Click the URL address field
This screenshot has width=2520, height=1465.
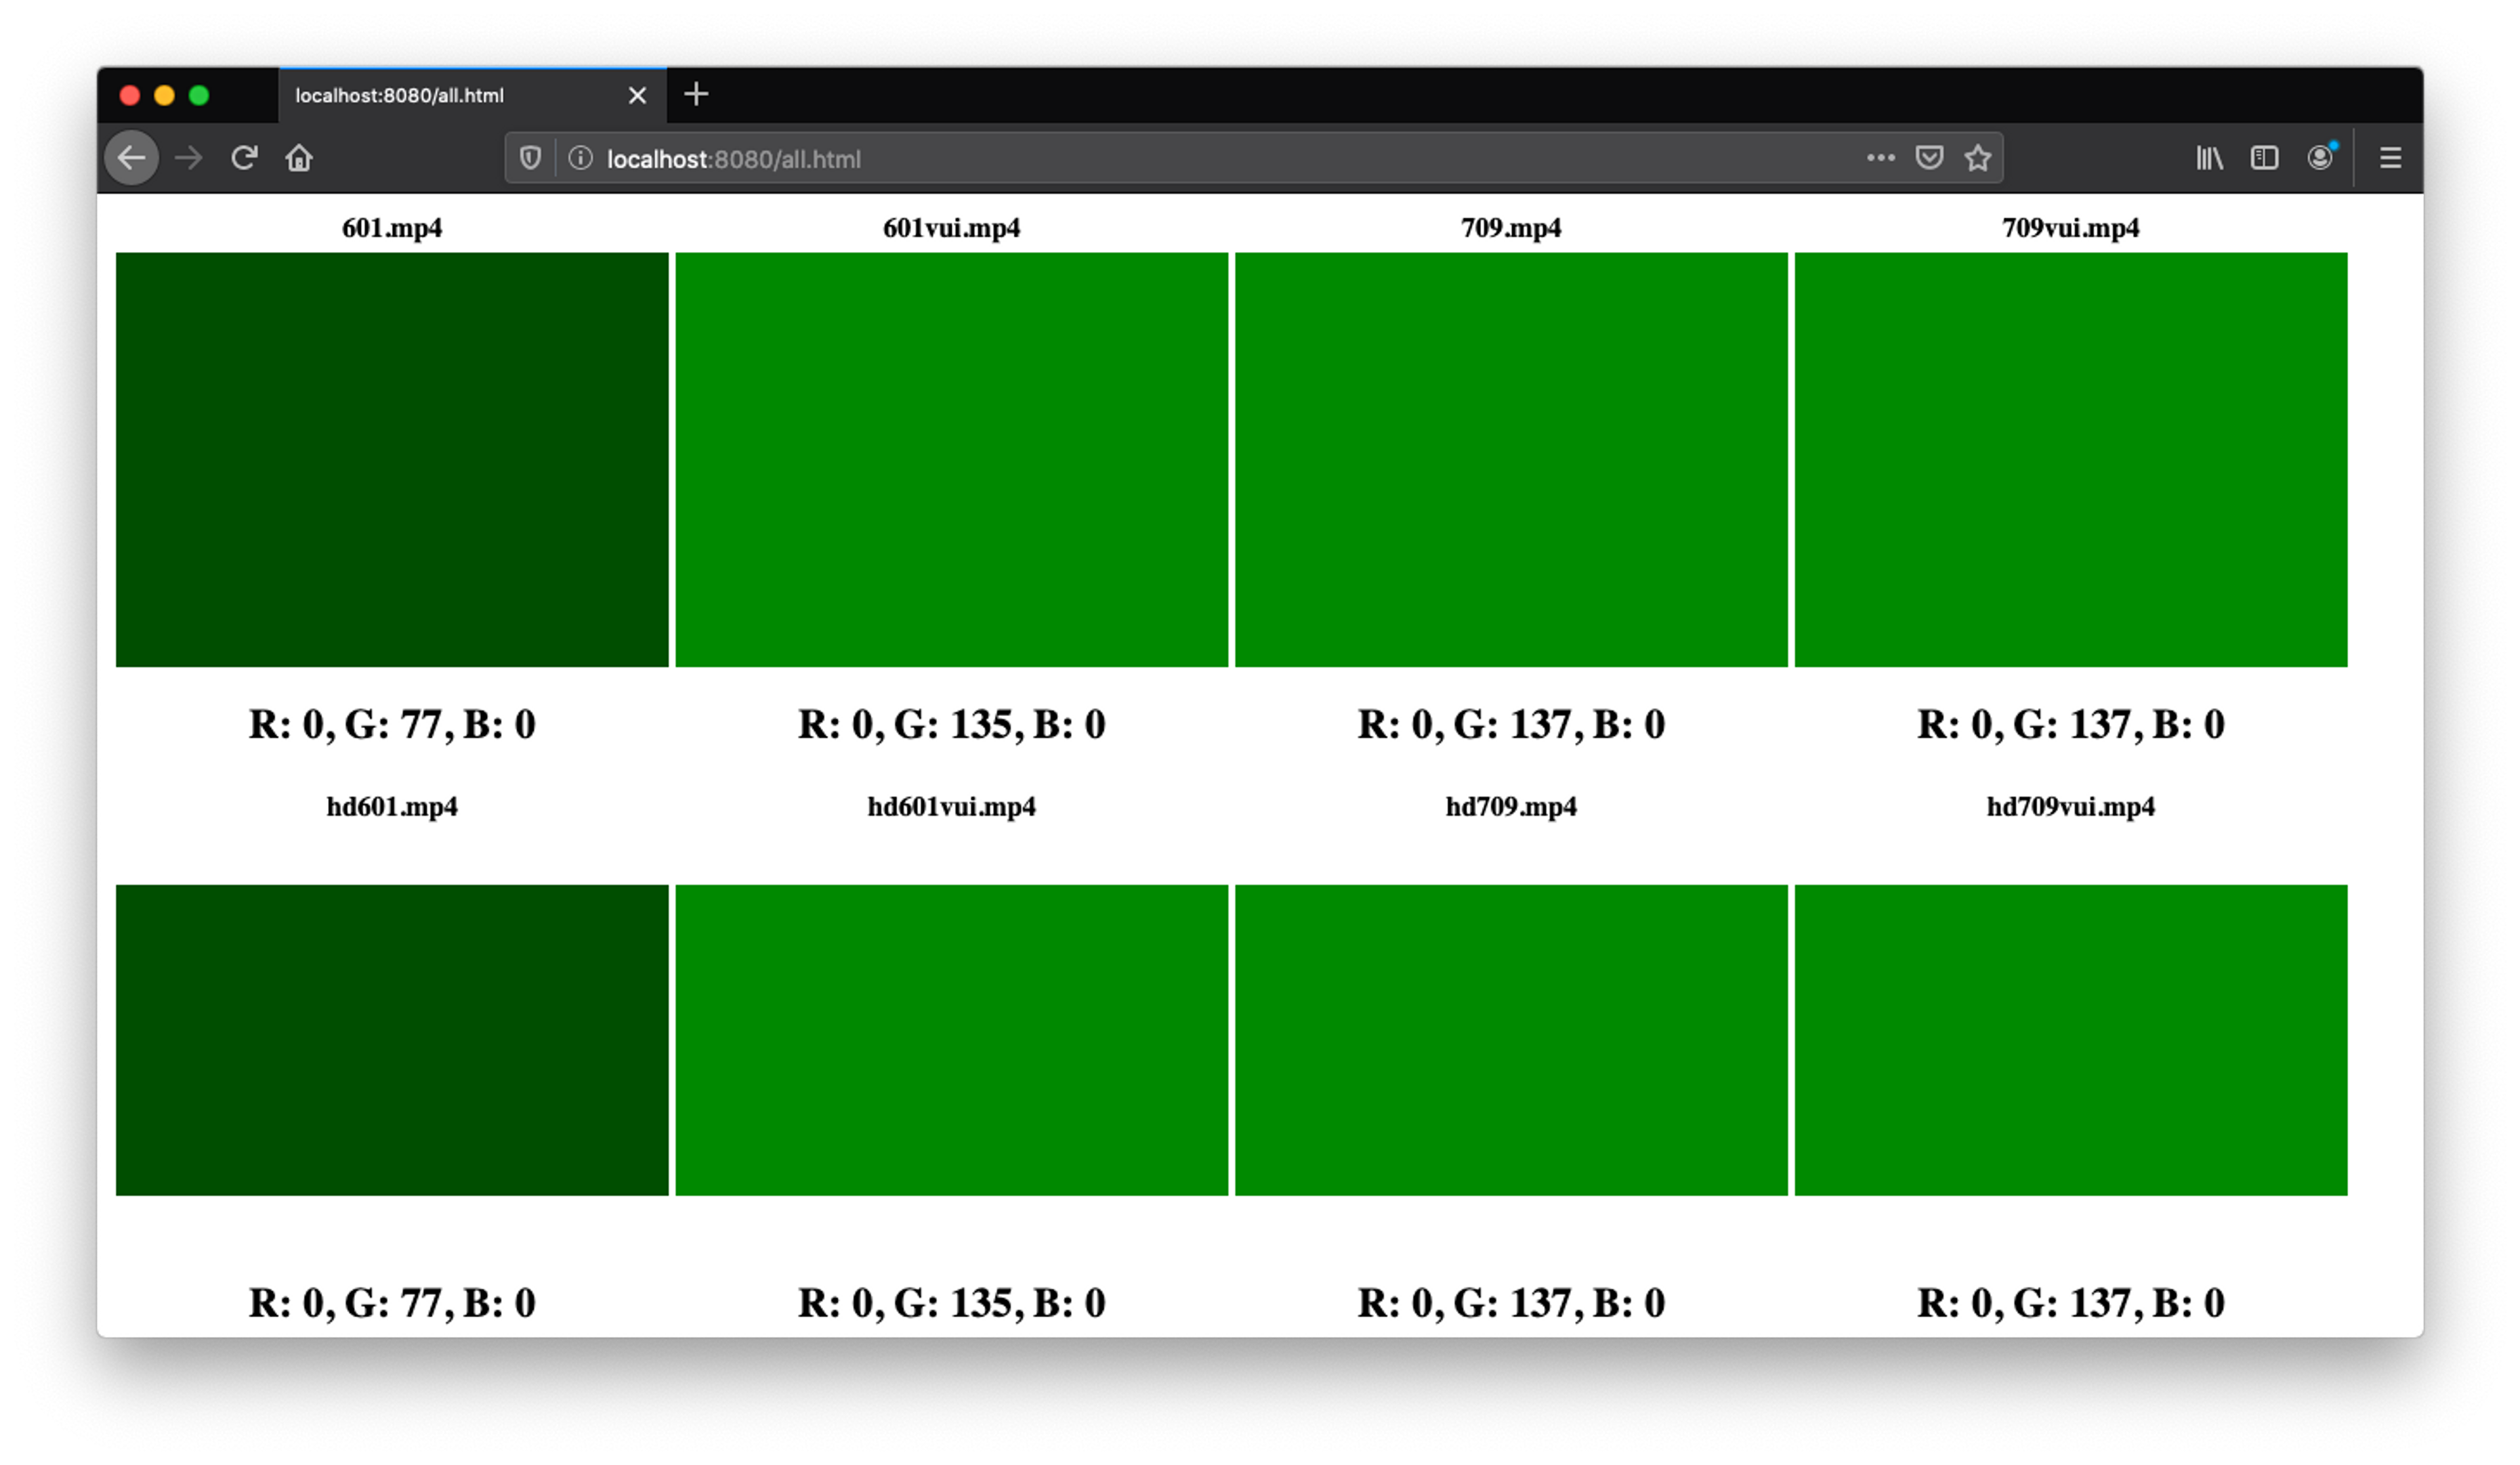coord(1200,159)
